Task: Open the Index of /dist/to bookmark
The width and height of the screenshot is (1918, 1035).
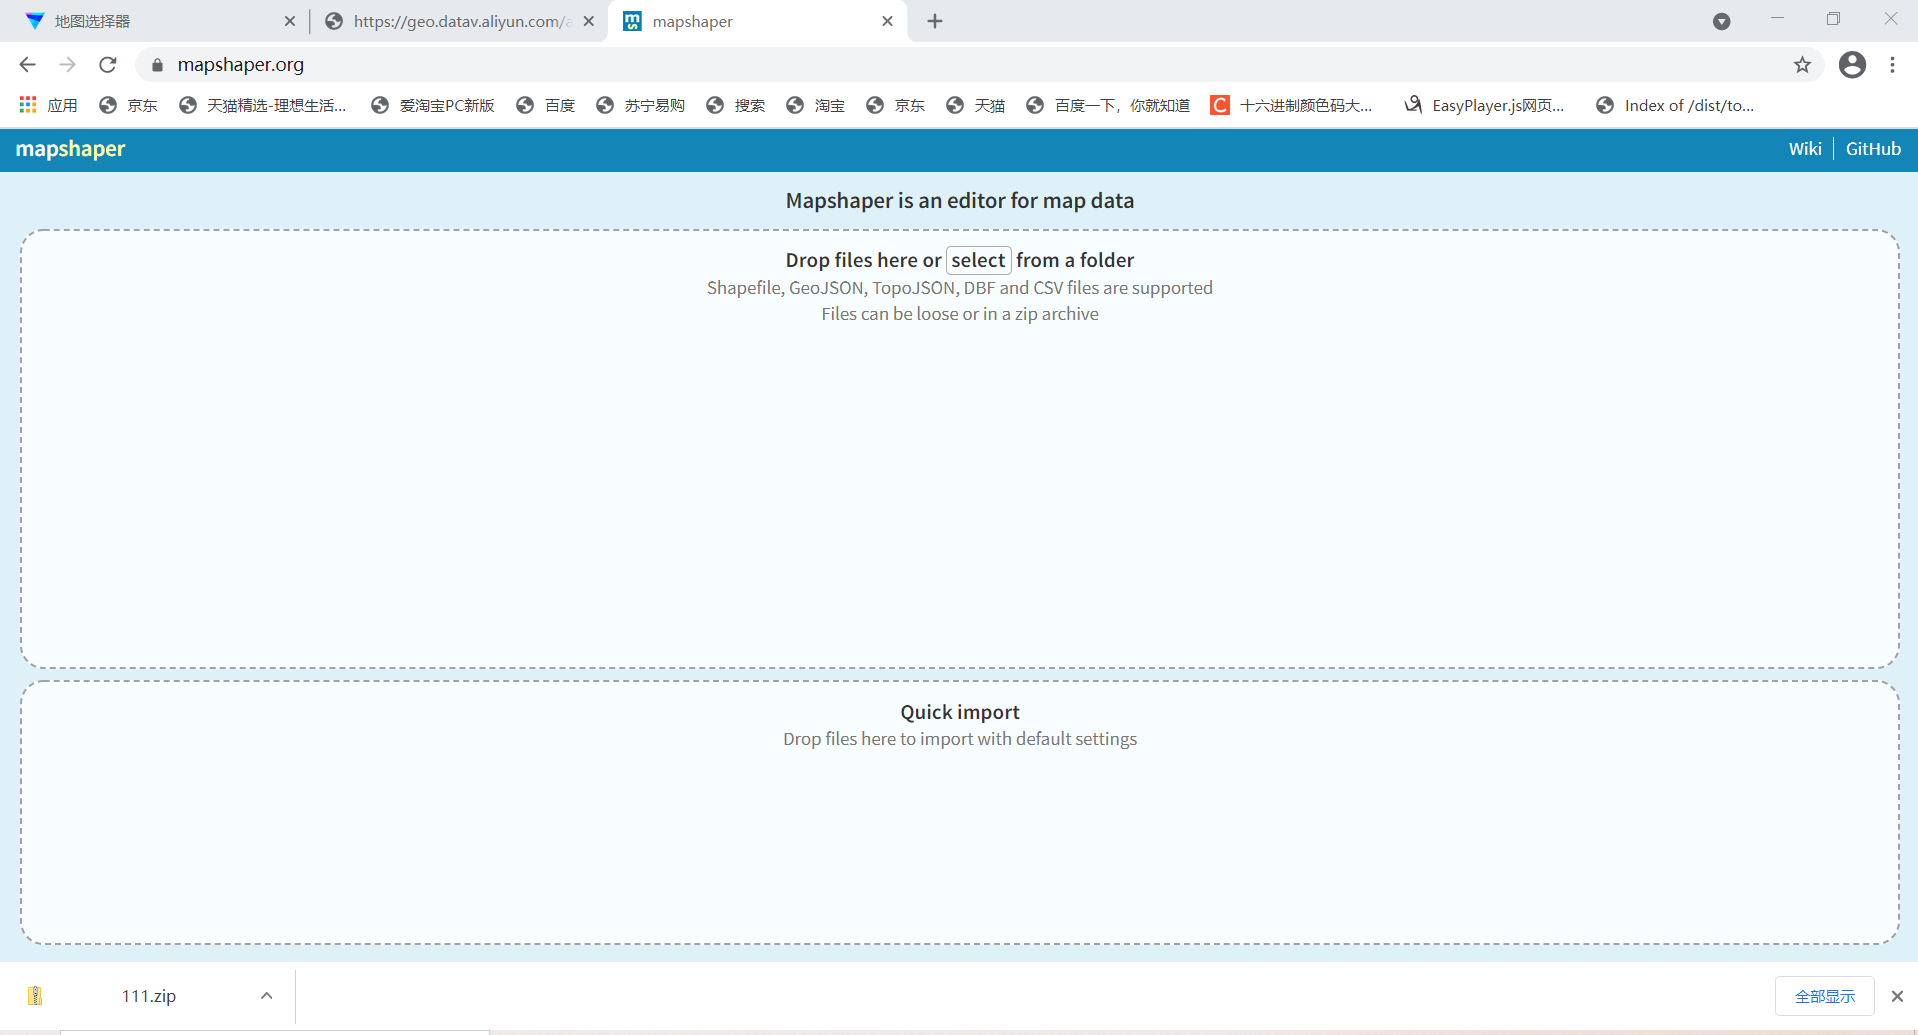Action: click(x=1675, y=105)
